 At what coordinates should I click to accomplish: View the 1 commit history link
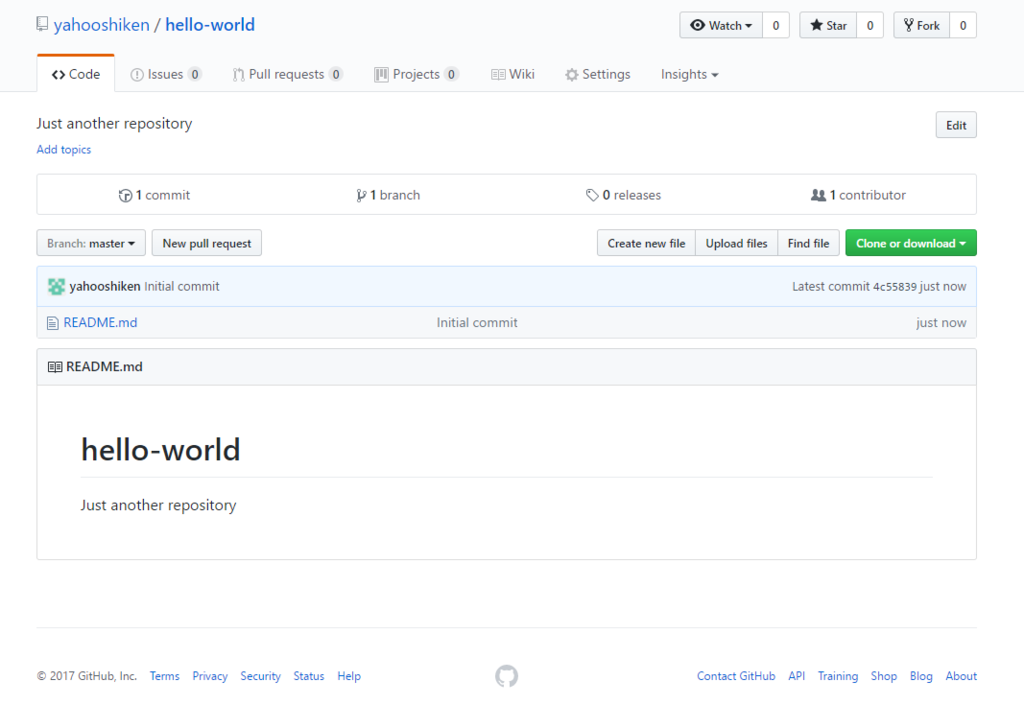pyautogui.click(x=154, y=195)
